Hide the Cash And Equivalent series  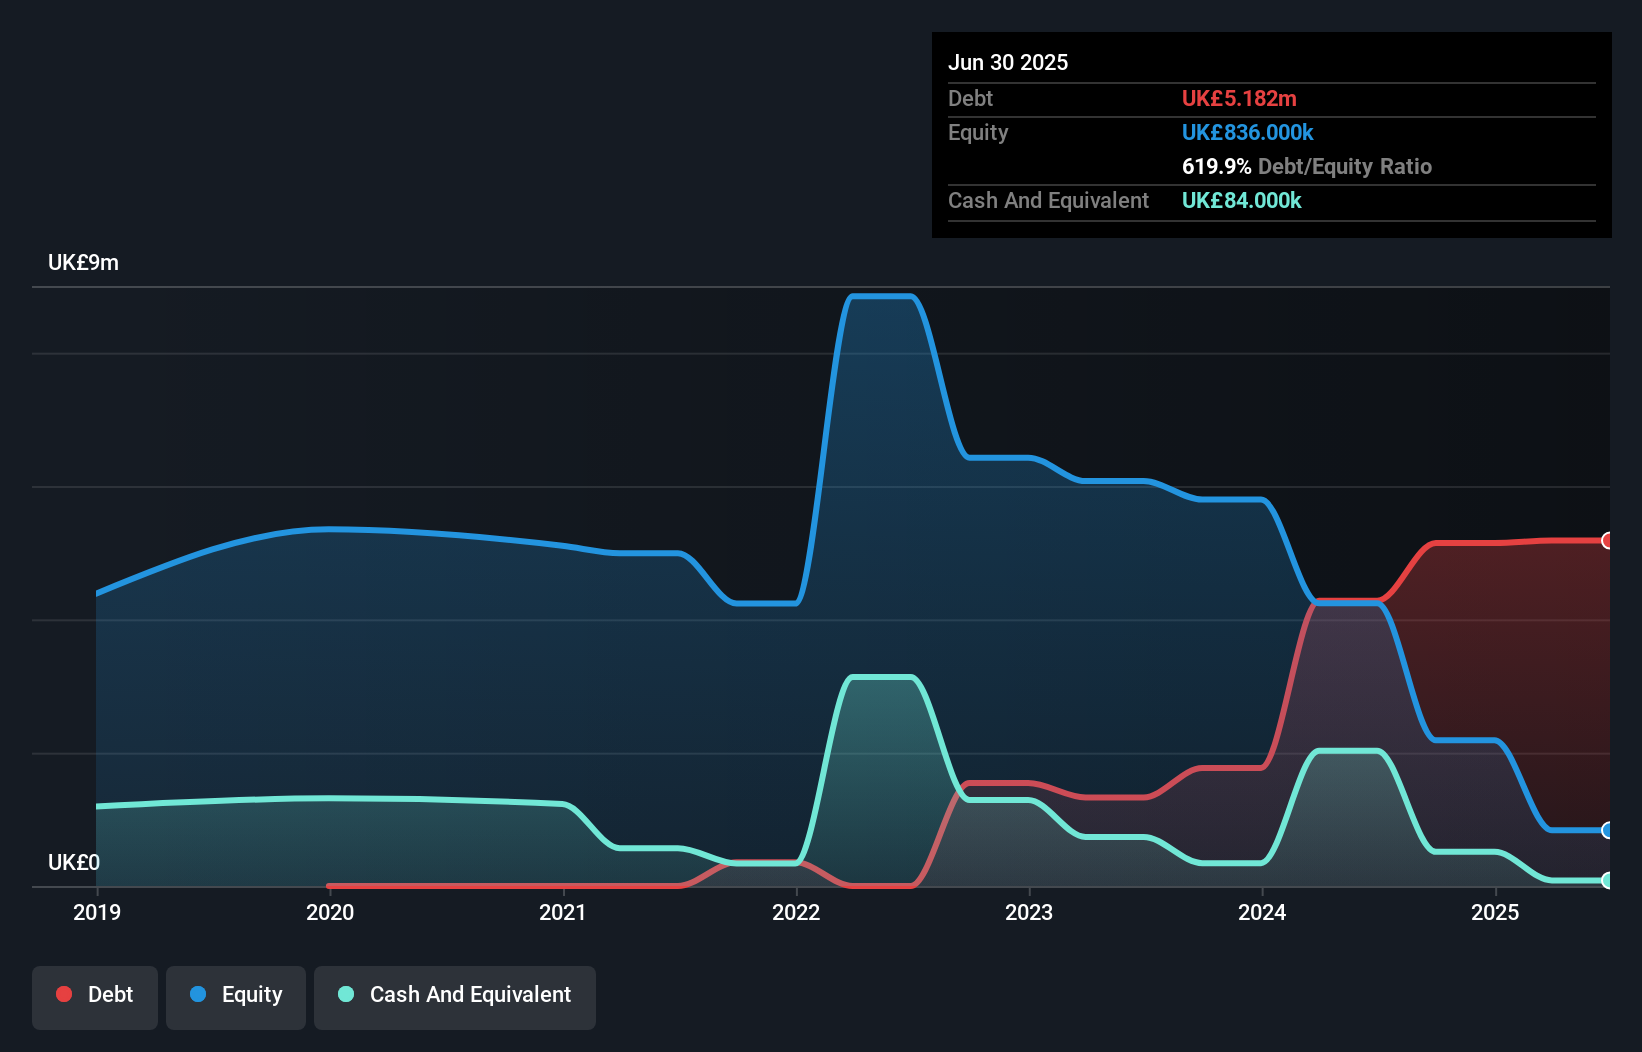(455, 996)
